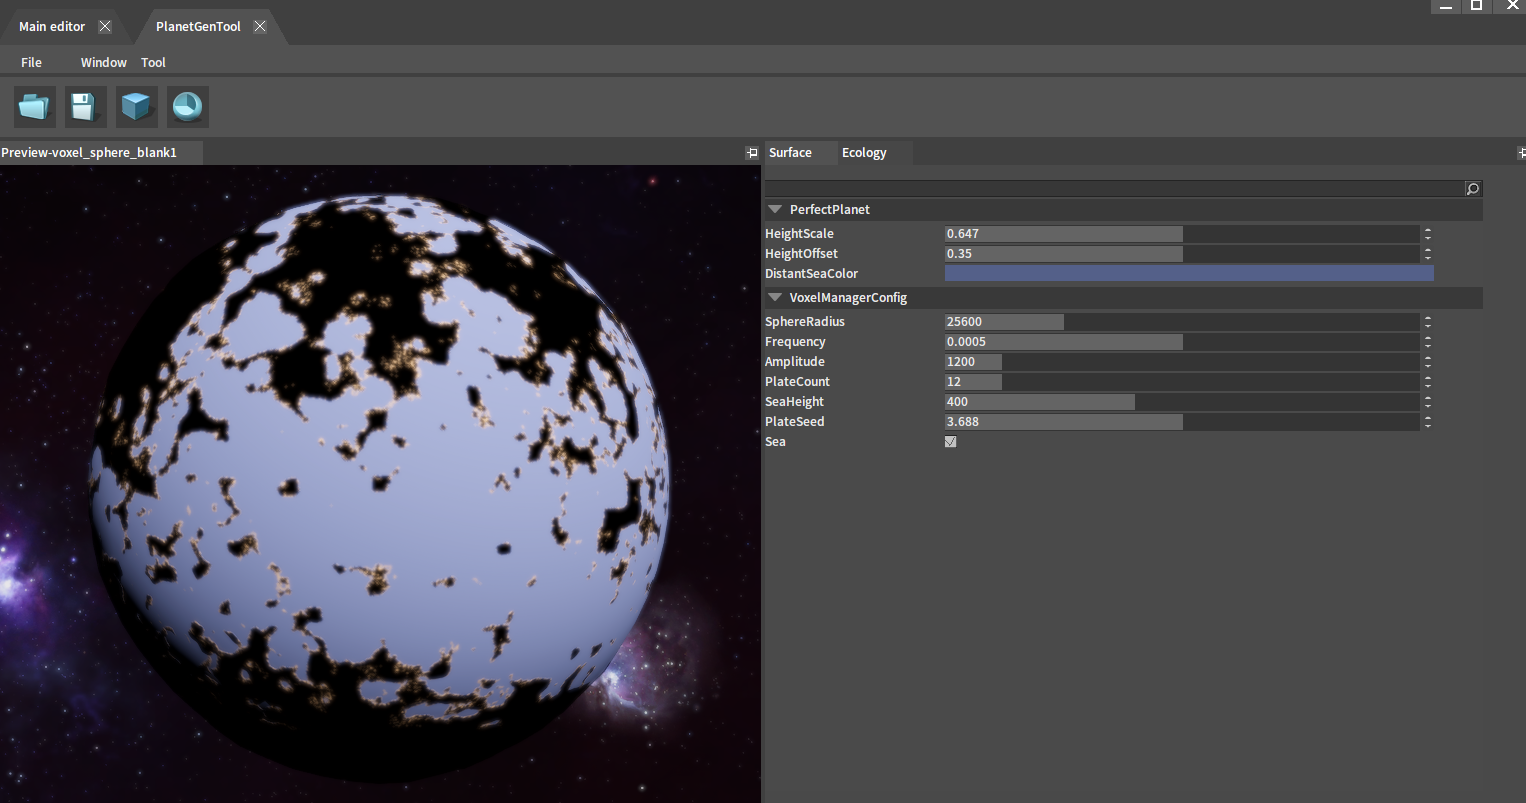Click the SeaHeight slider field
This screenshot has height=803, width=1526.
coord(1180,402)
